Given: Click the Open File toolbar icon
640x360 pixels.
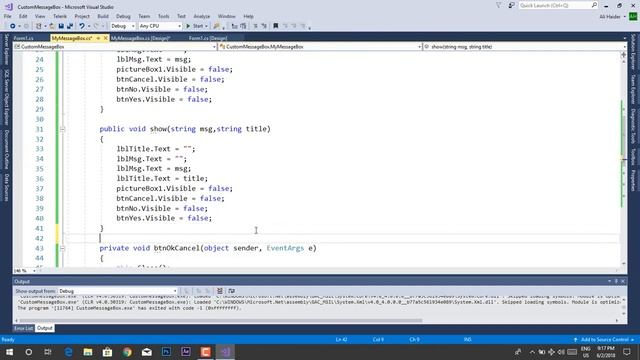Looking at the screenshot, I should pyautogui.click(x=52, y=26).
